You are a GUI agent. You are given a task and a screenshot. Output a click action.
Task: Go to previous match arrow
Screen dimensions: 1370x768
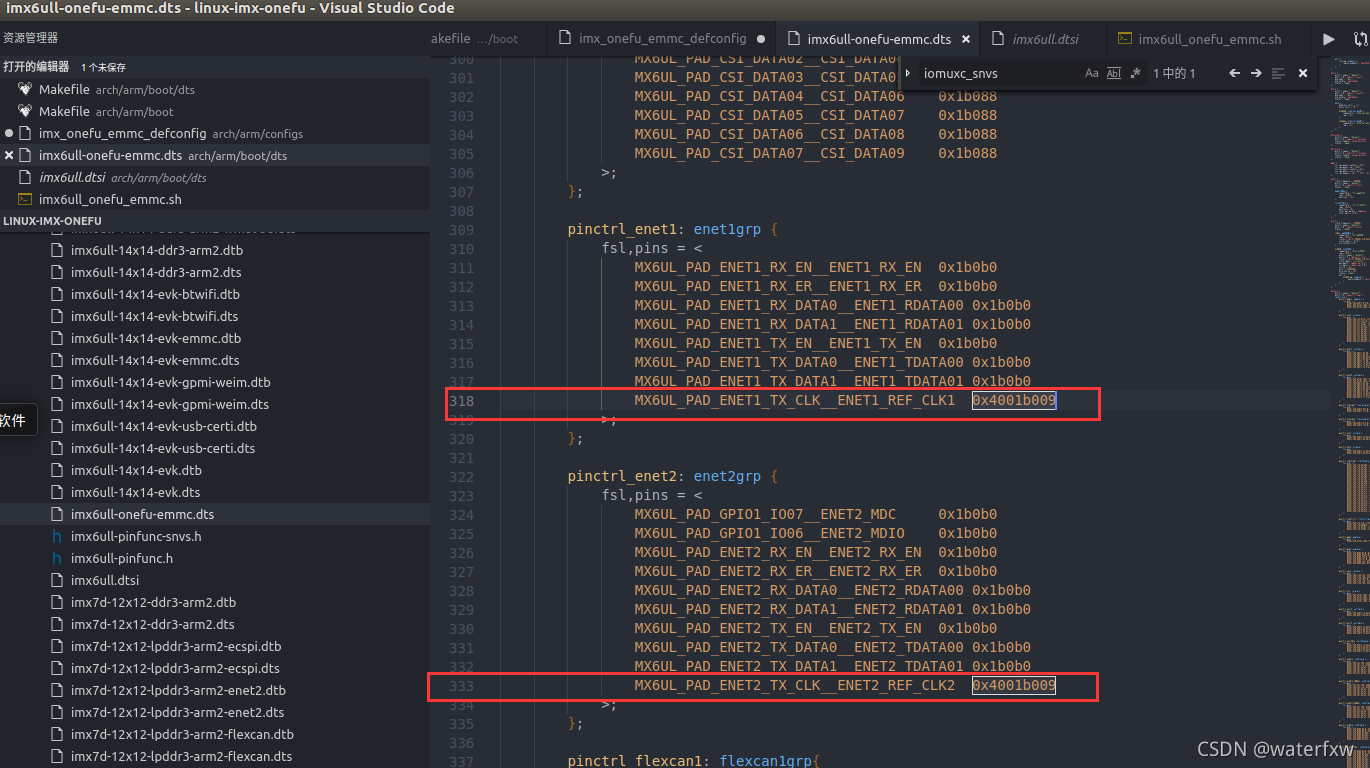pos(1234,73)
